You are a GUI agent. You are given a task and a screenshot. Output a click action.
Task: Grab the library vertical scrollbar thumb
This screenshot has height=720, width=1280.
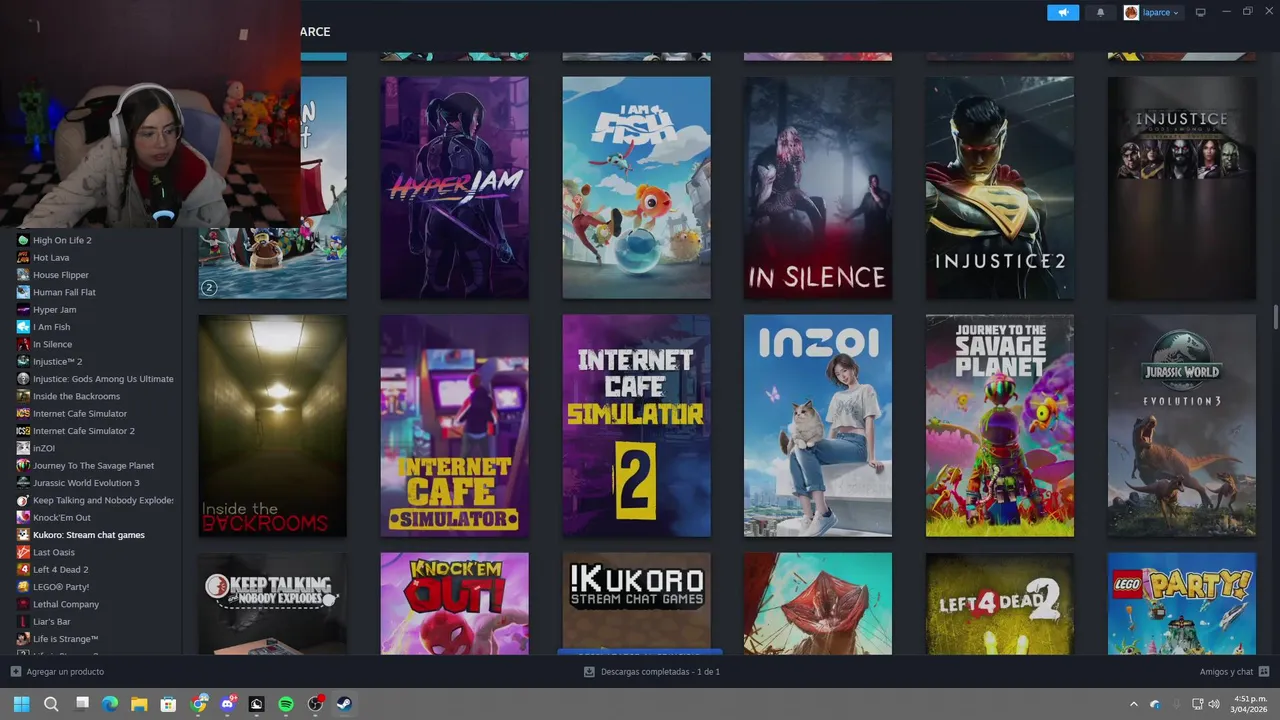tap(1275, 317)
